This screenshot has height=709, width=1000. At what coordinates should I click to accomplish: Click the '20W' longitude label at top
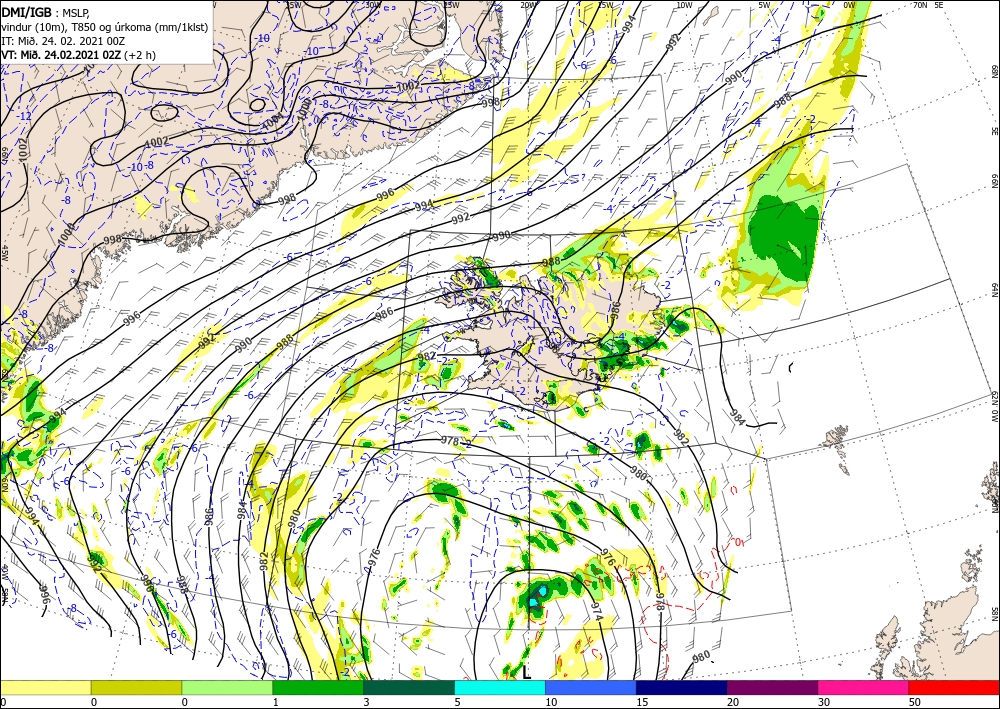[527, 5]
